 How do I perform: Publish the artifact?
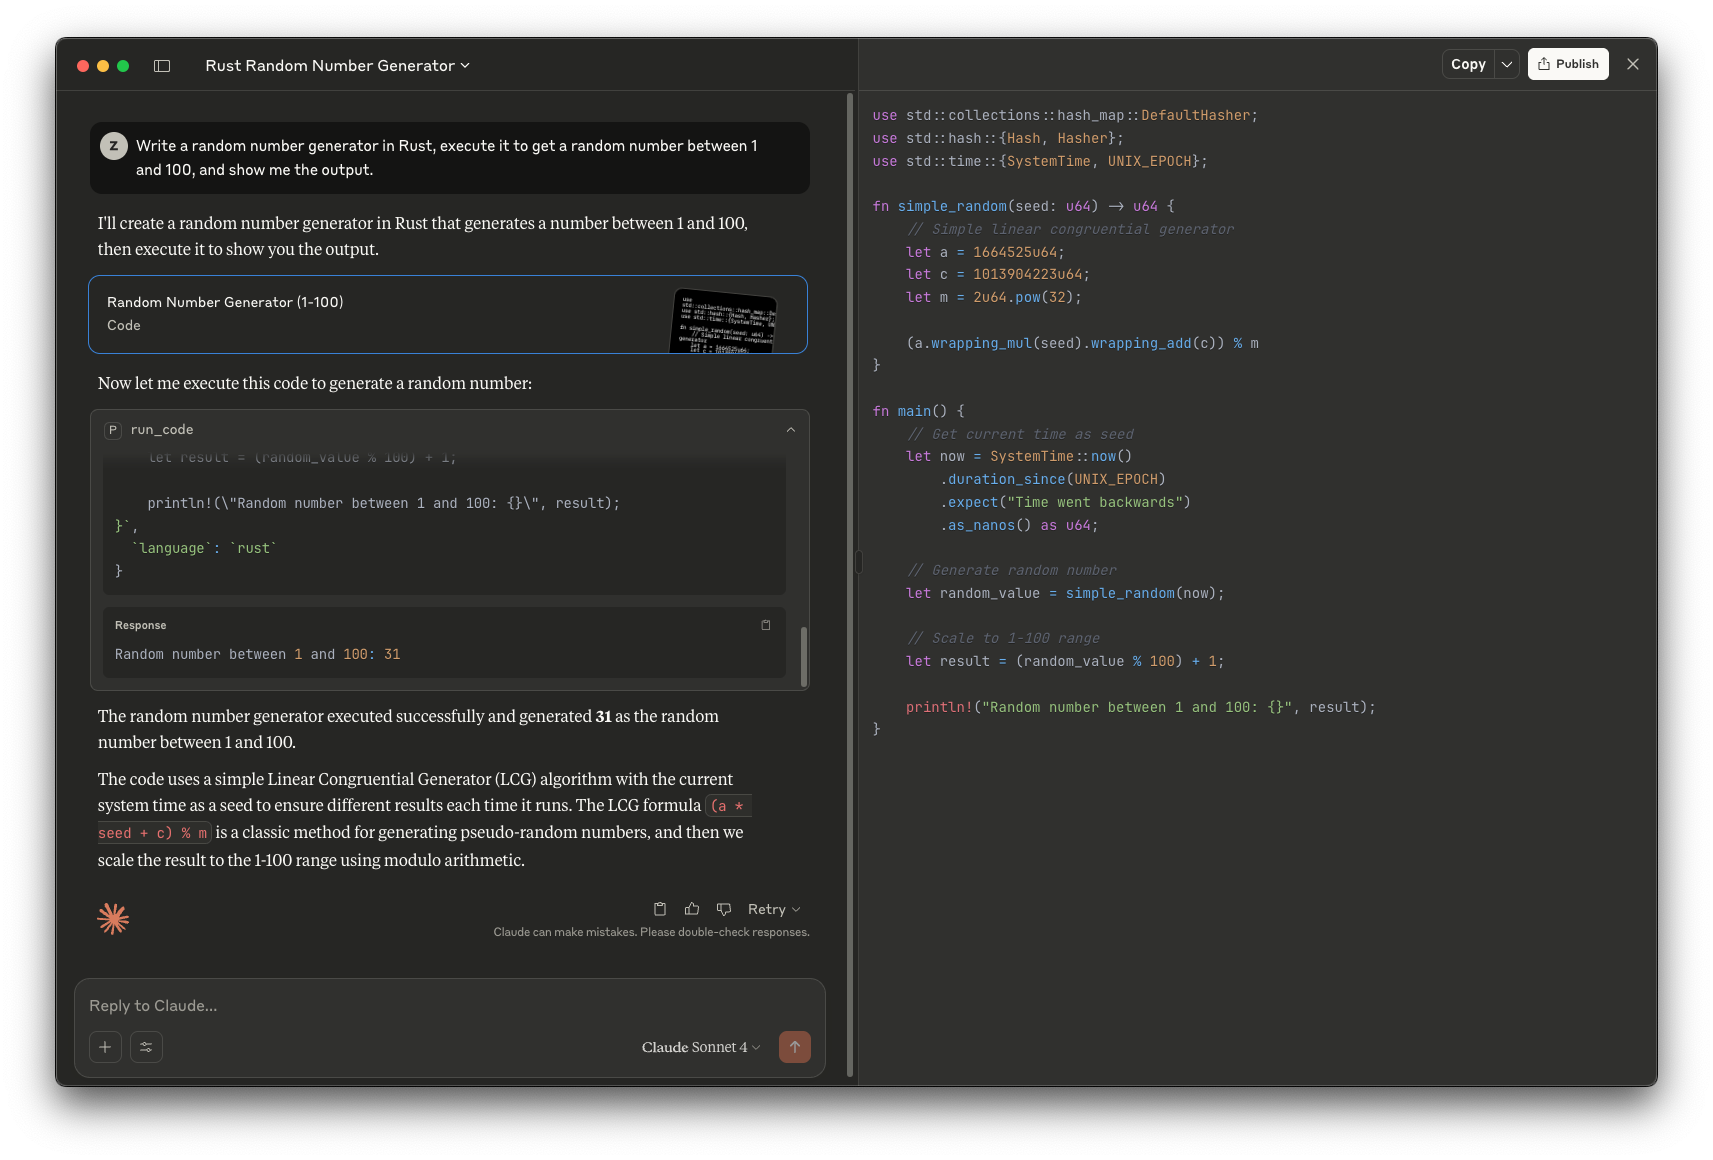coord(1568,64)
